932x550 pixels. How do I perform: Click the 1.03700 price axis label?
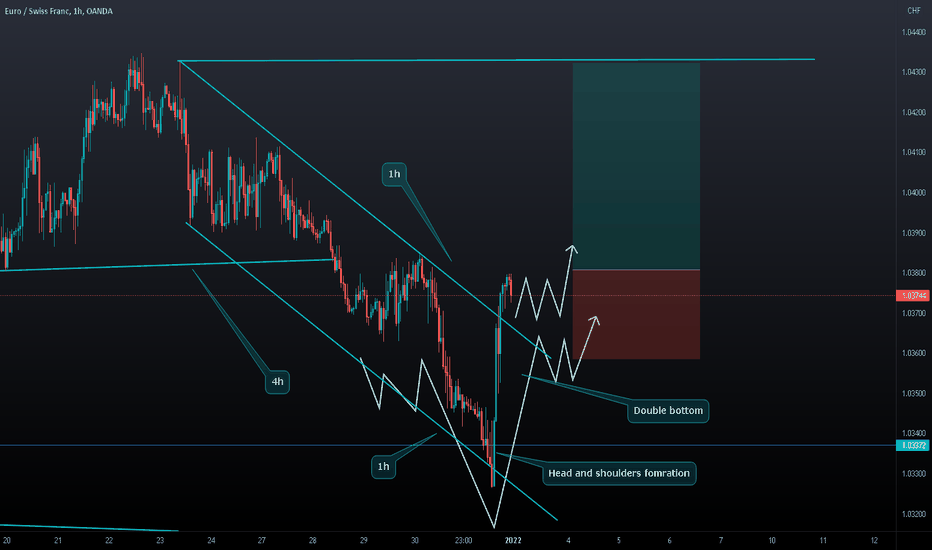coord(914,313)
